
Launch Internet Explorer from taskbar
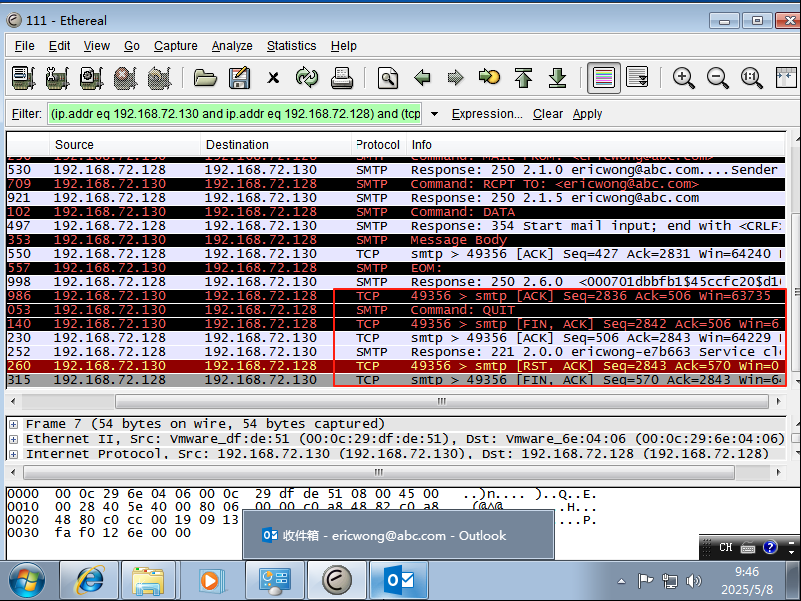point(89,581)
